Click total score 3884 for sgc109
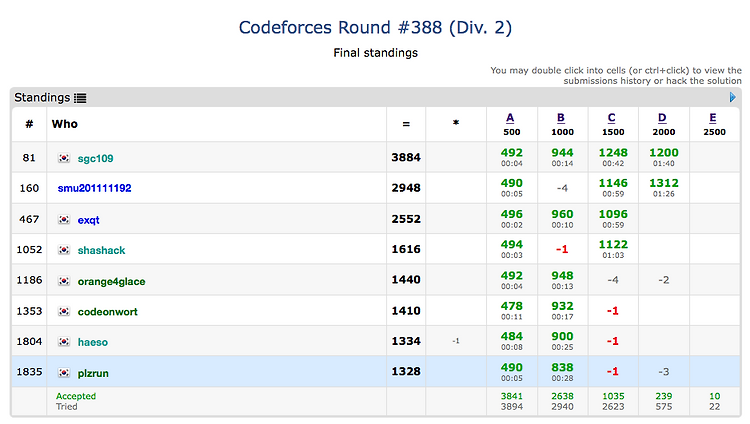This screenshot has height=424, width=750. coord(406,157)
